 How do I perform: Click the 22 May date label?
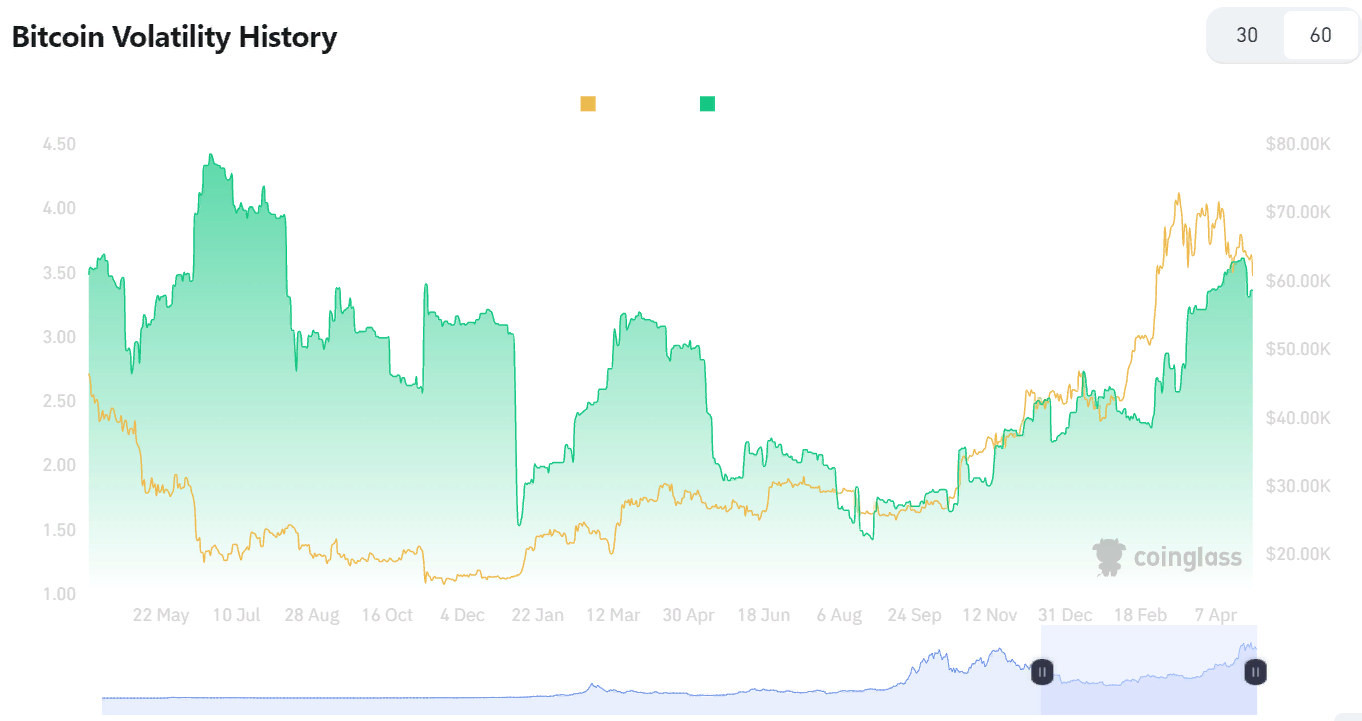pyautogui.click(x=160, y=615)
